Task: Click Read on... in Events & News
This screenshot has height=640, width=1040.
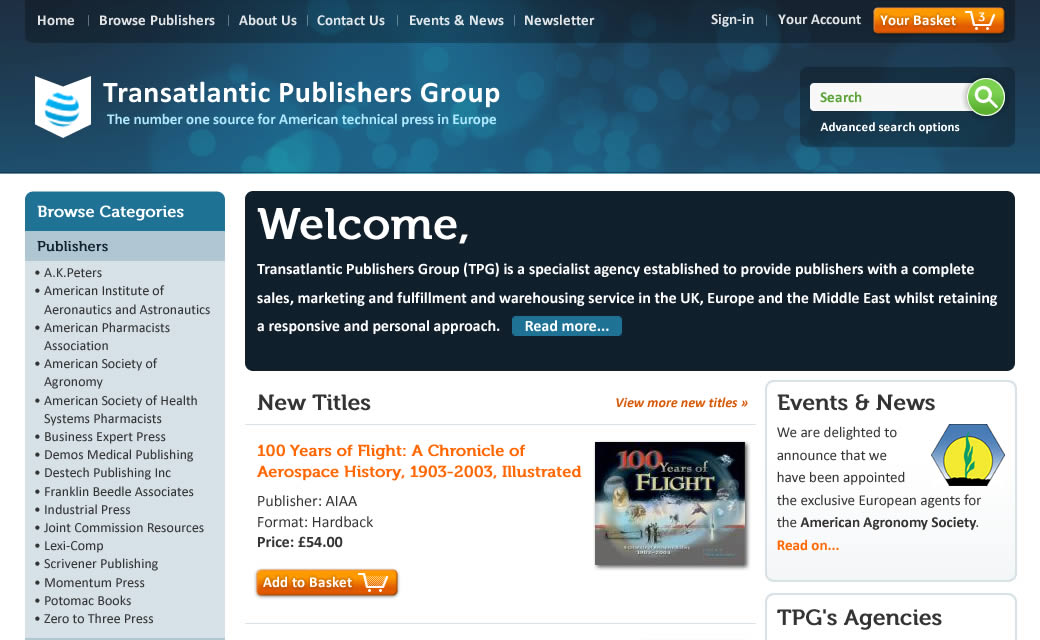Action: [x=808, y=545]
